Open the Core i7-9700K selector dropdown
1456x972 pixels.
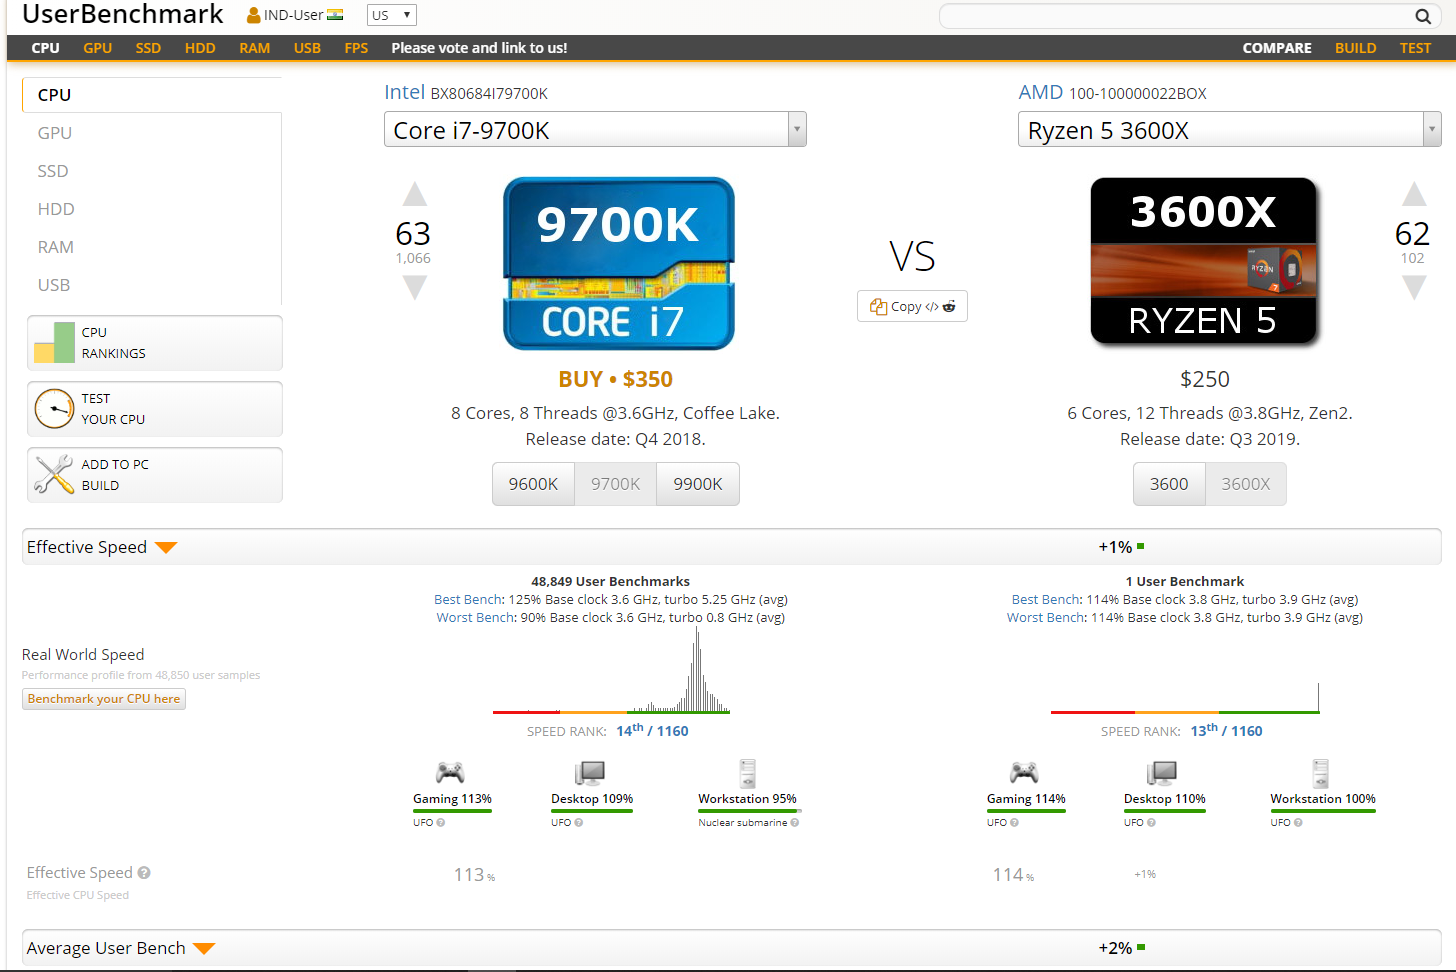point(595,130)
